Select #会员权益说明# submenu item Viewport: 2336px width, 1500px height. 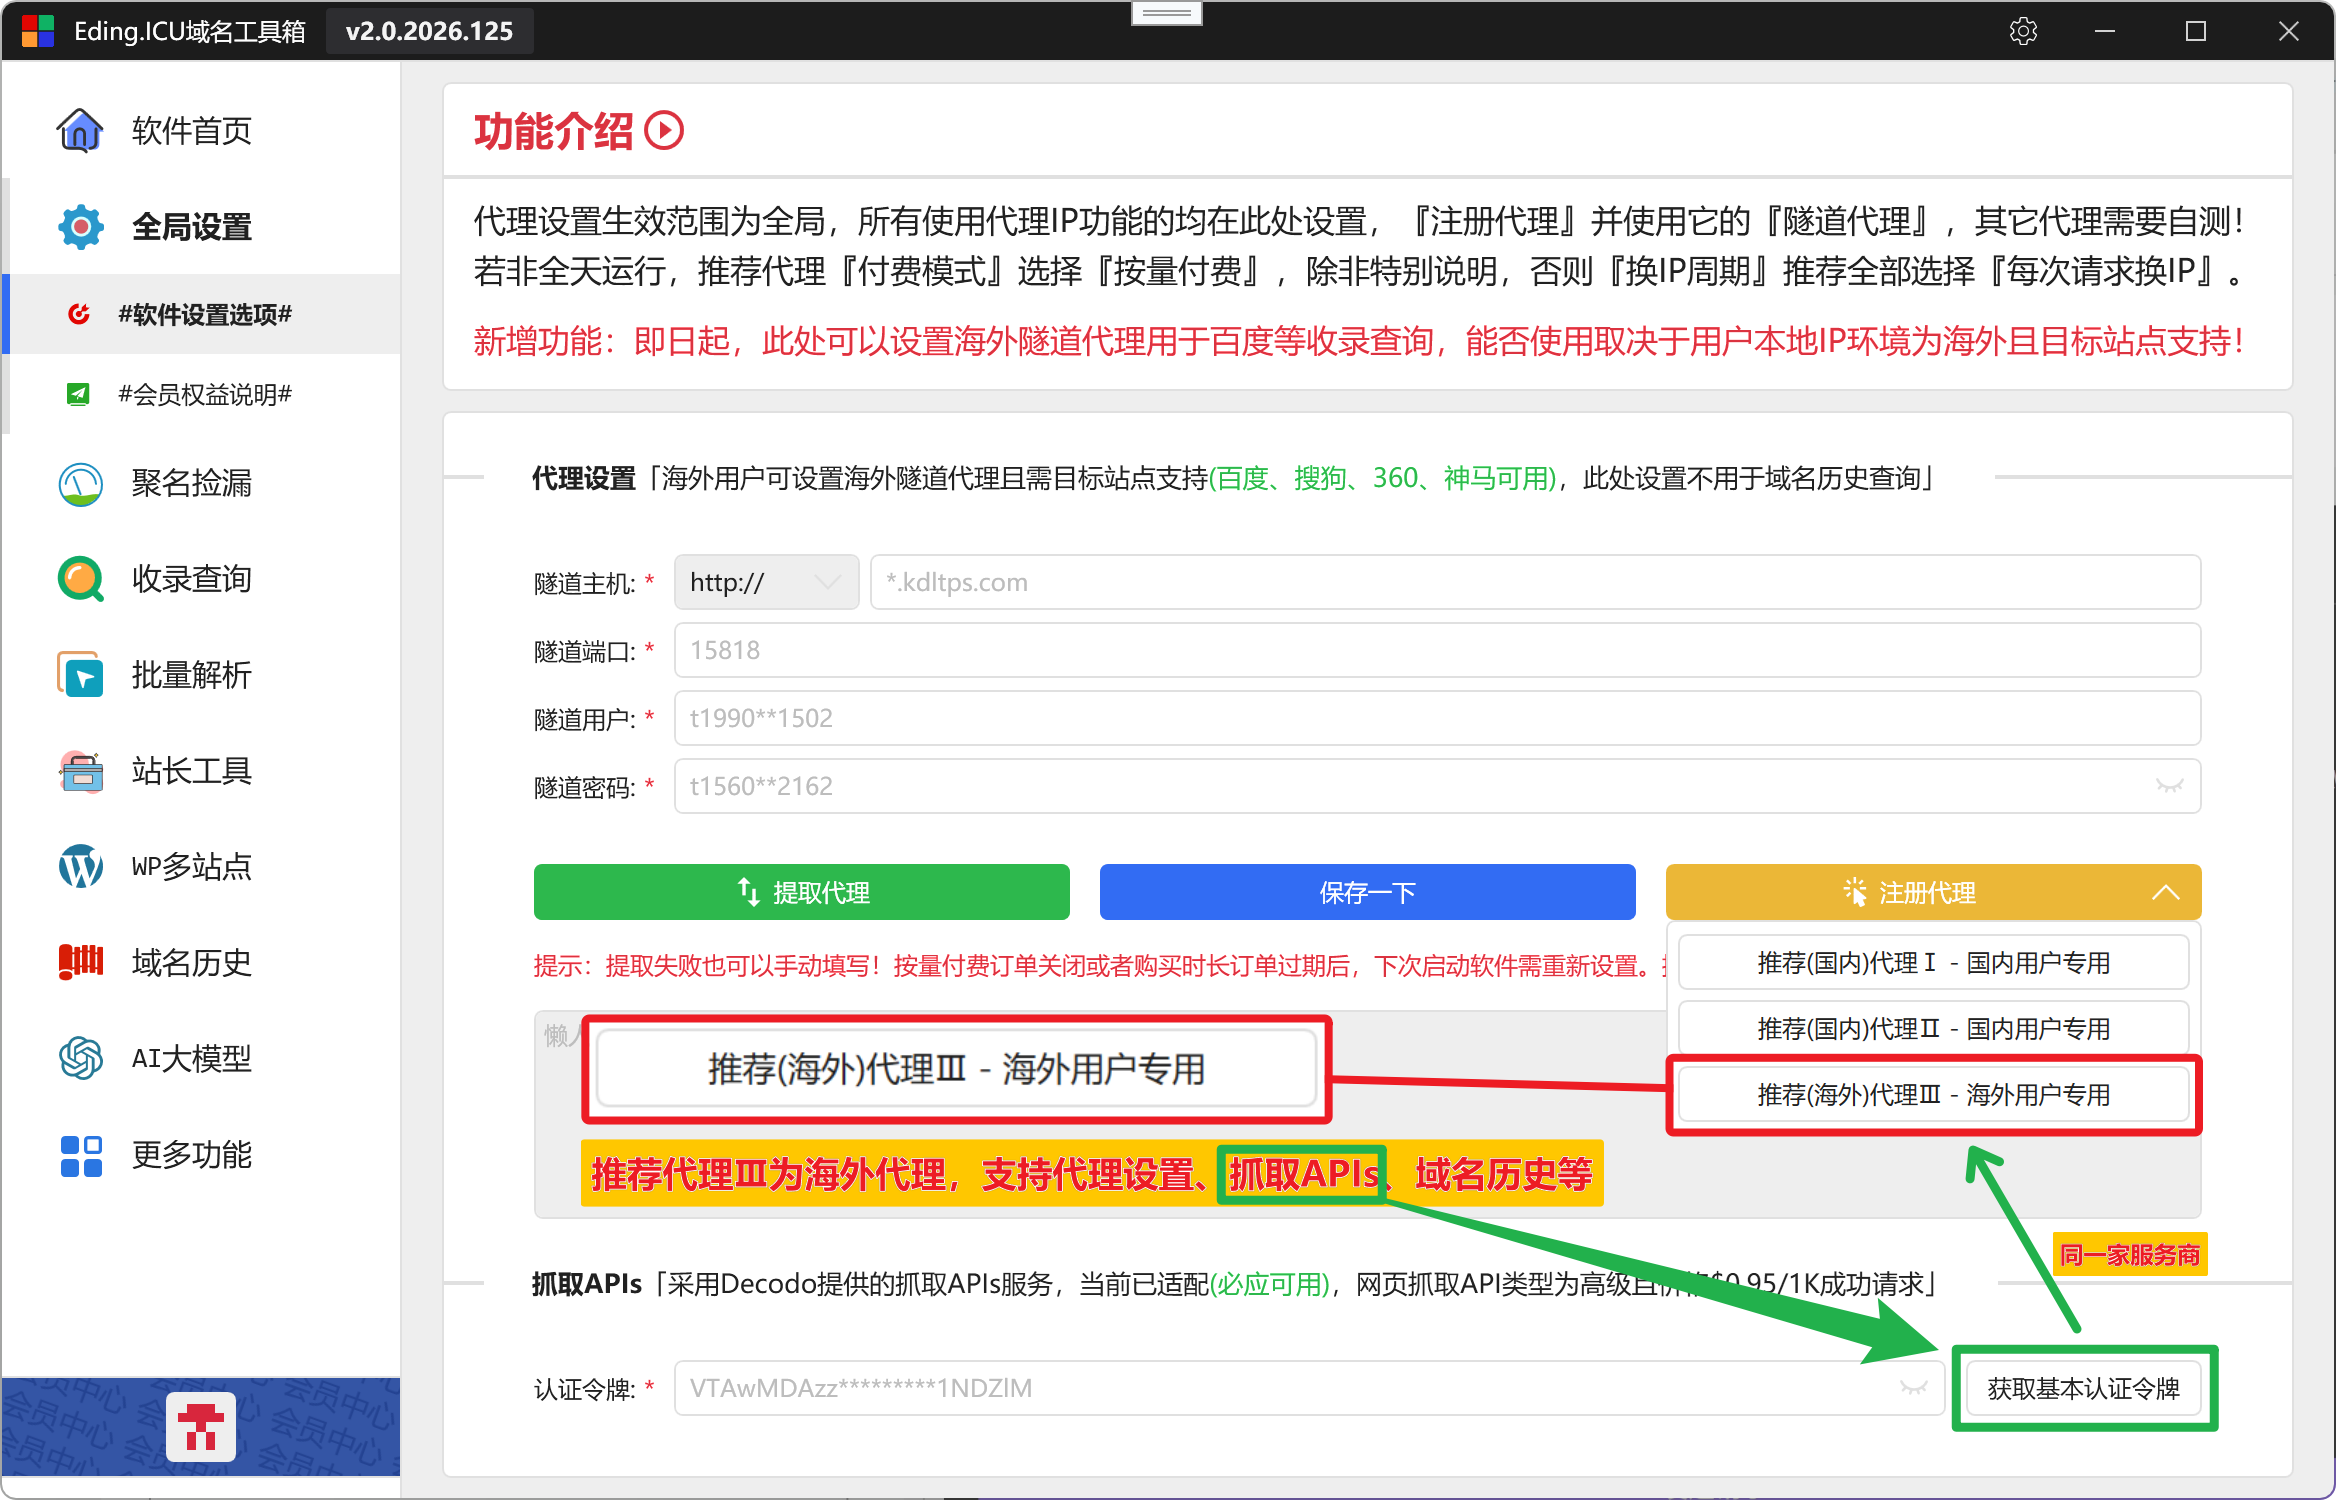[204, 394]
